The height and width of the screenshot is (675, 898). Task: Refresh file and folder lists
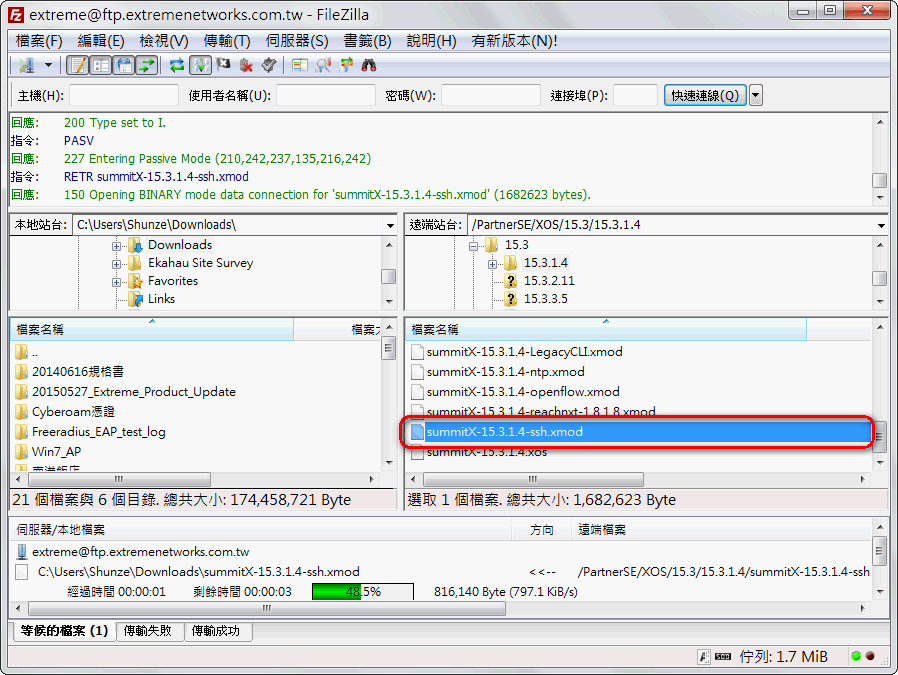(x=177, y=65)
